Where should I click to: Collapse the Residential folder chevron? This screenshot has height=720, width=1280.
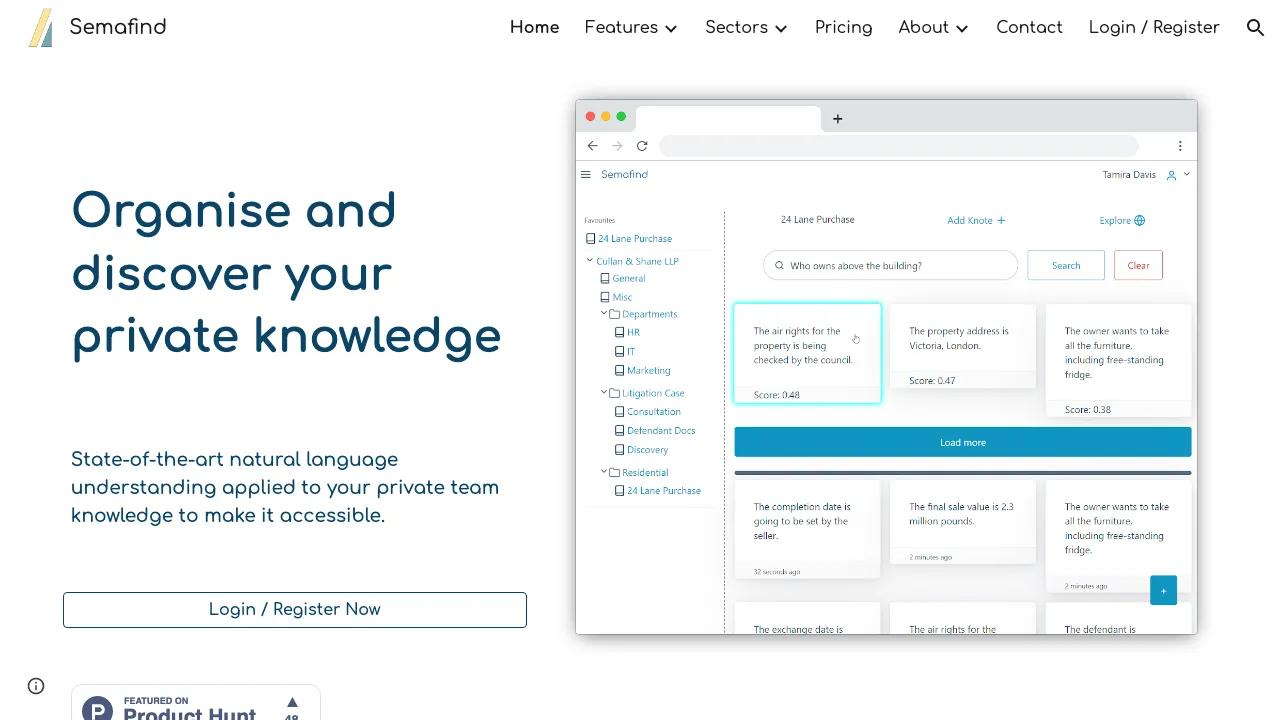tap(604, 472)
